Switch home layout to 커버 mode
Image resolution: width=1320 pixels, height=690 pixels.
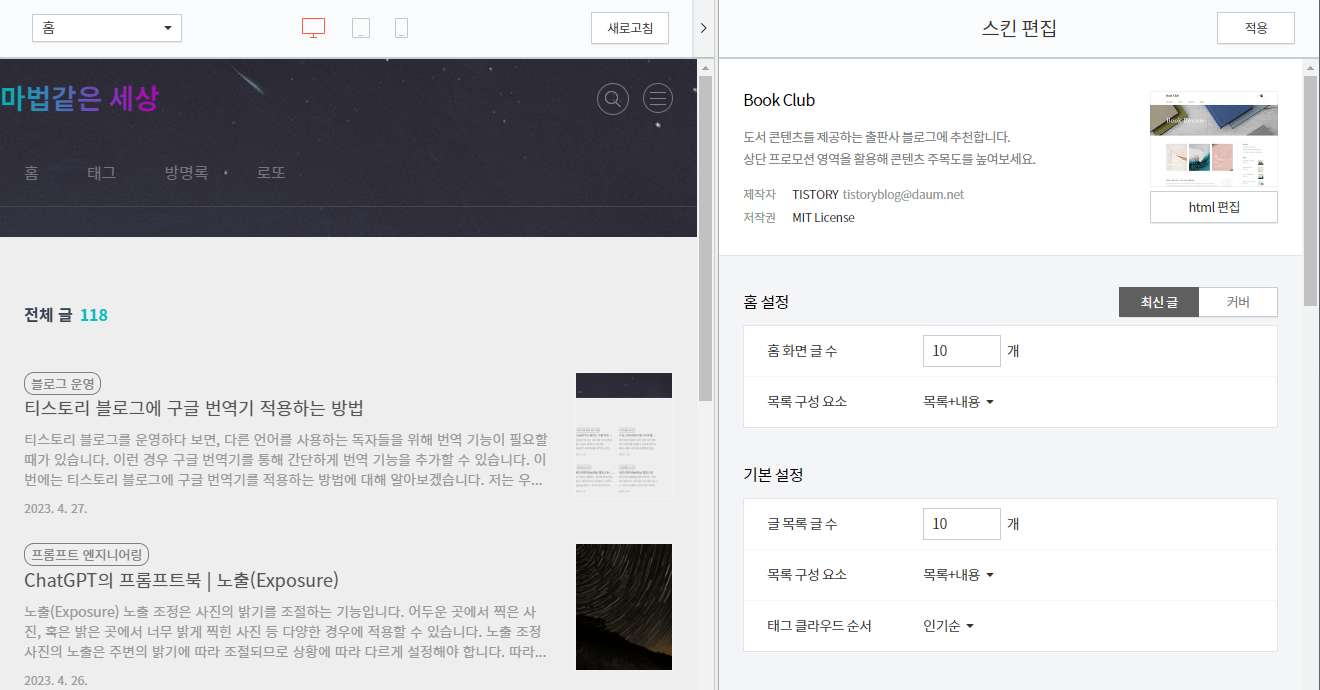(1238, 301)
